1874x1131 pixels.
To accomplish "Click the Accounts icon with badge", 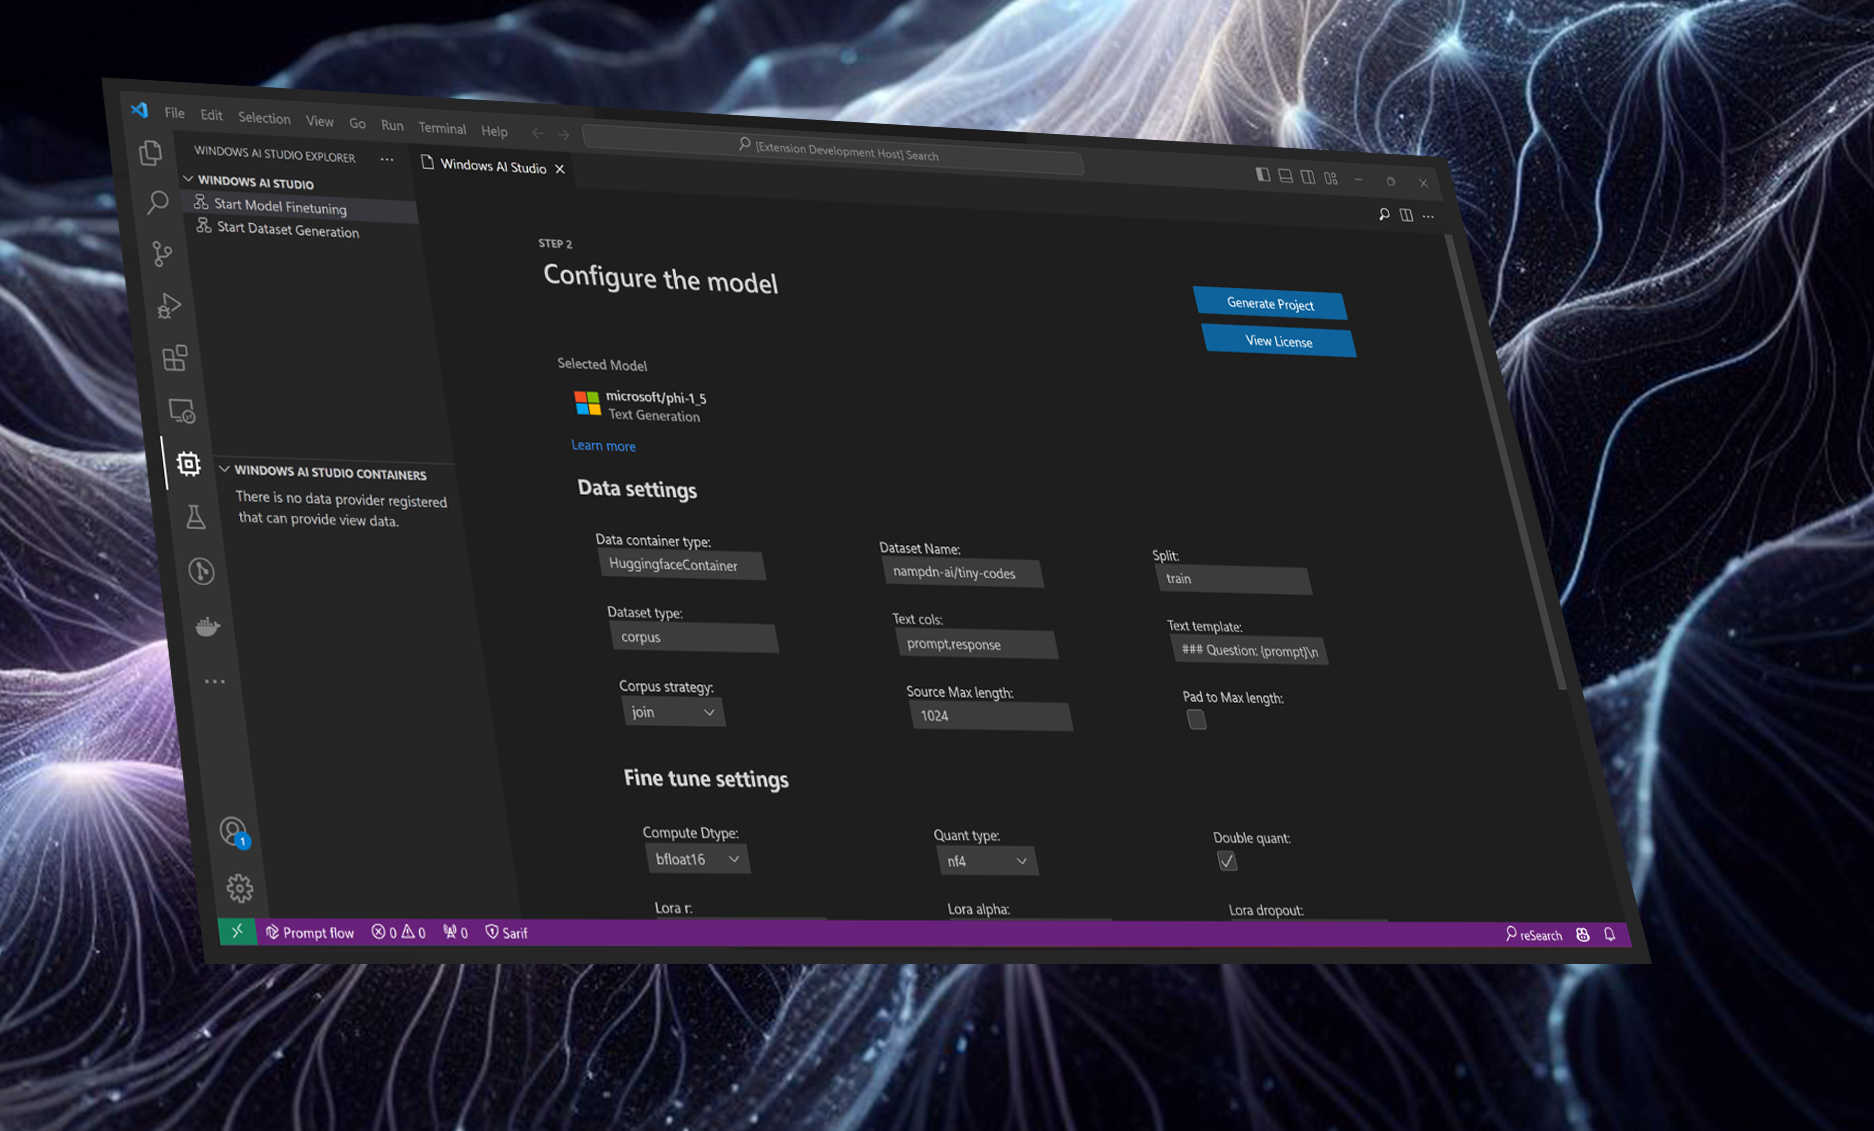I will (x=233, y=831).
